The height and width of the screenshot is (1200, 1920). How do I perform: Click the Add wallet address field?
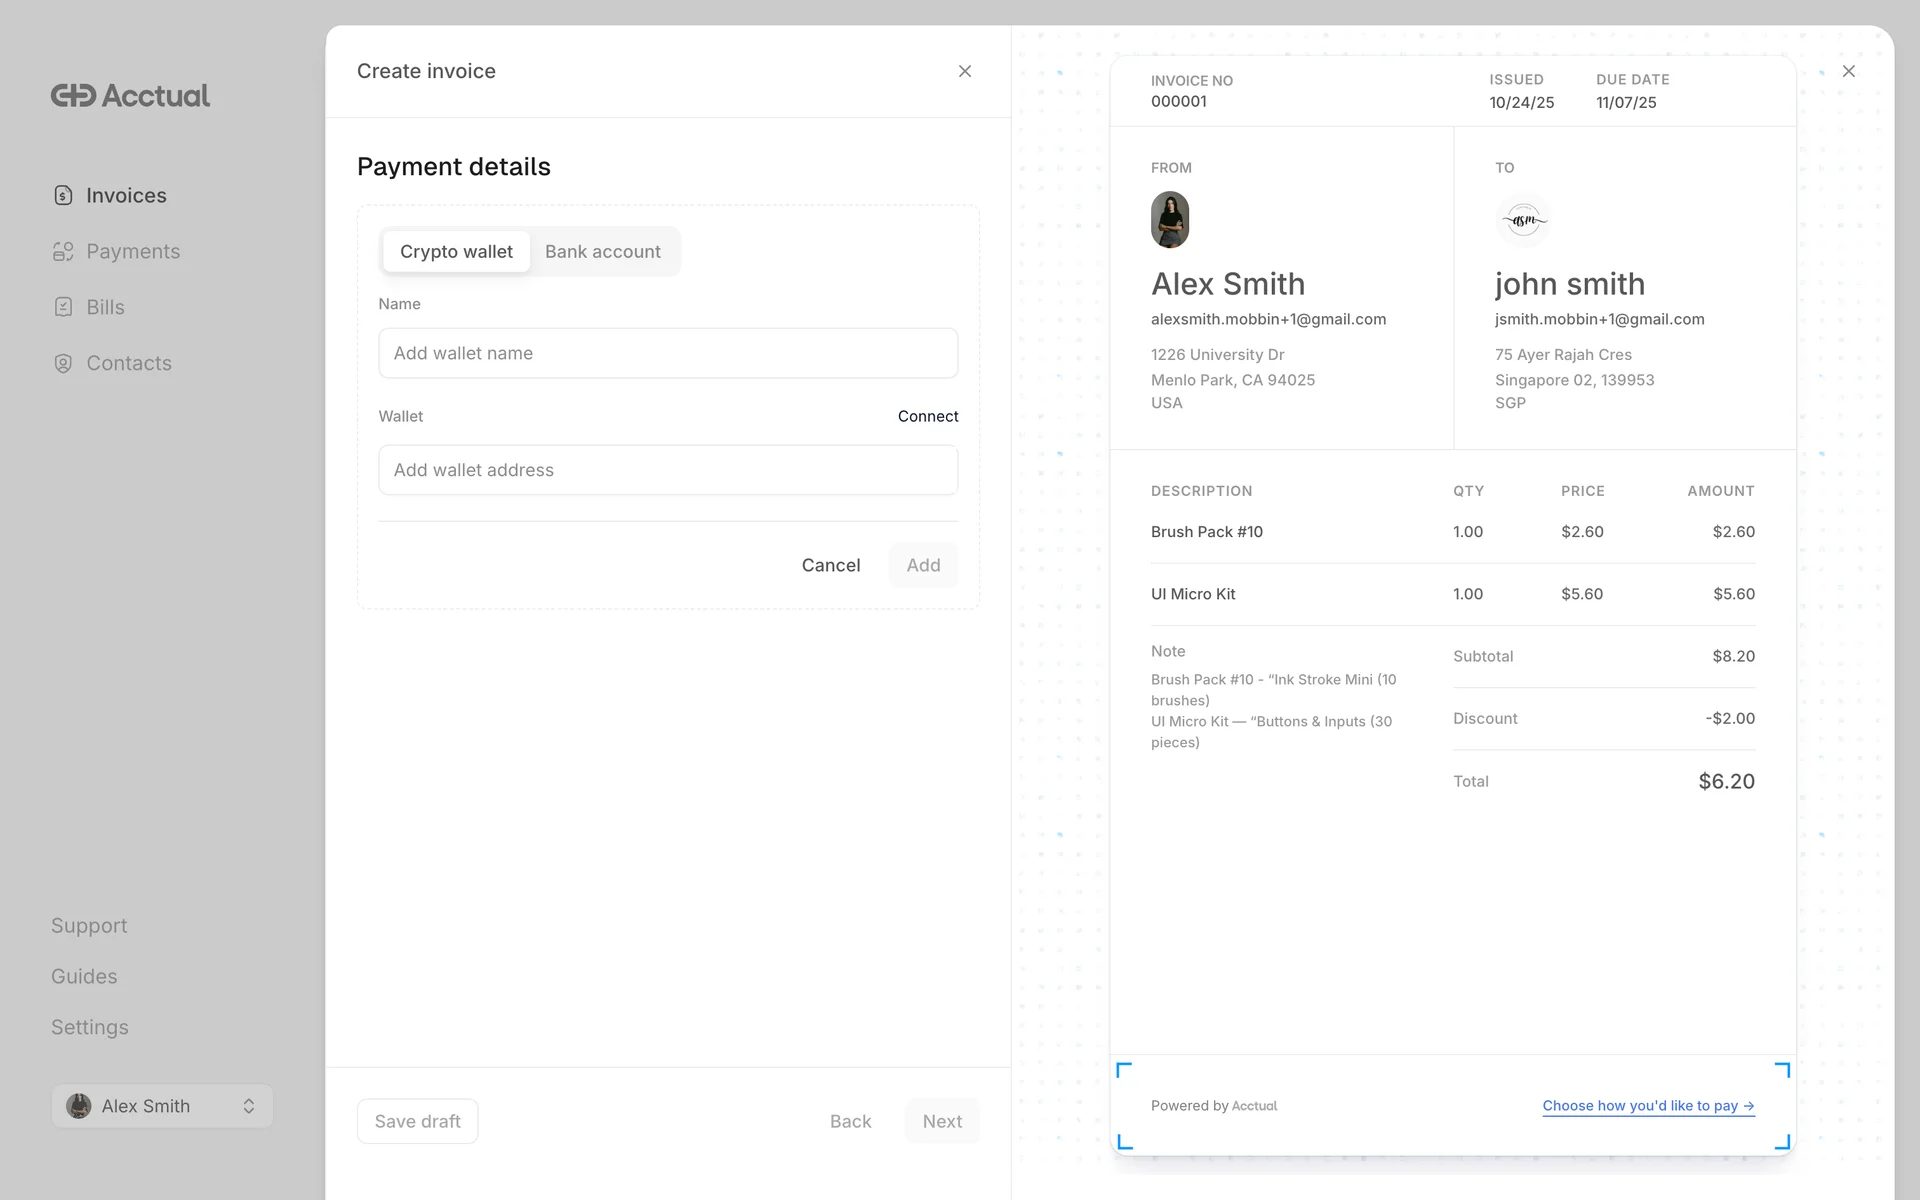tap(668, 470)
